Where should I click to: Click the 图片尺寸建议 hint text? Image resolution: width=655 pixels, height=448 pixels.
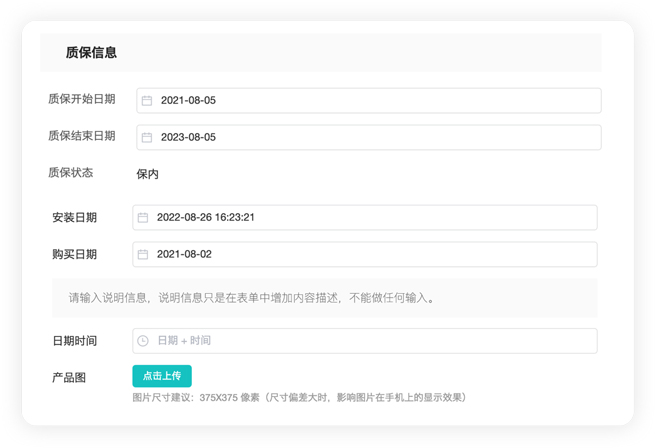pyautogui.click(x=299, y=397)
